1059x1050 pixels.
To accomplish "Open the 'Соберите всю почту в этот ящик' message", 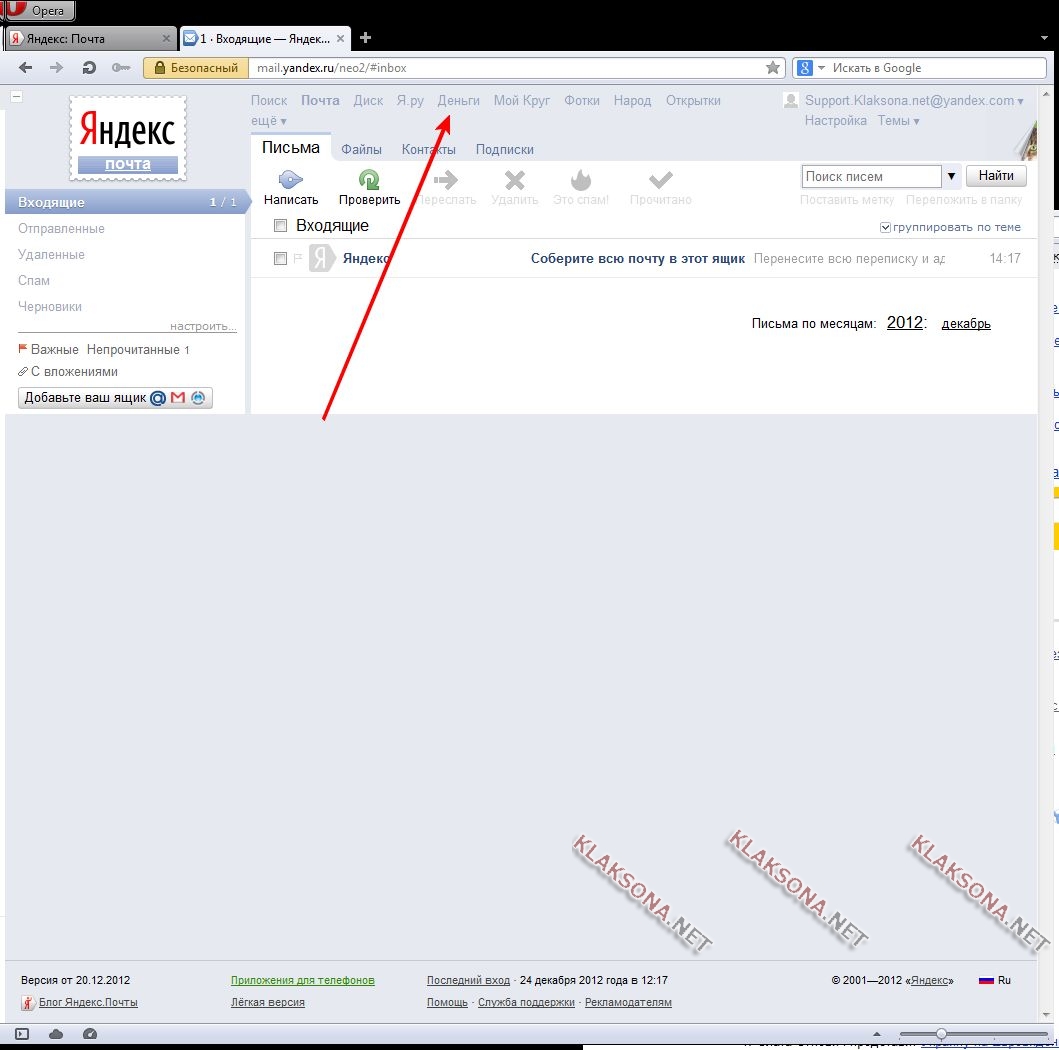I will 638,258.
